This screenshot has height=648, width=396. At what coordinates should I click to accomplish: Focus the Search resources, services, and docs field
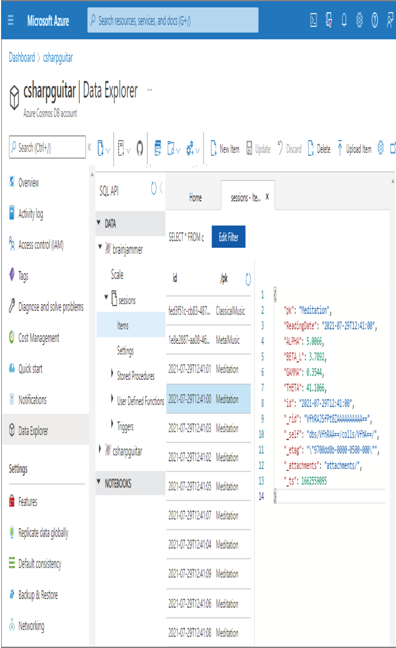point(173,20)
